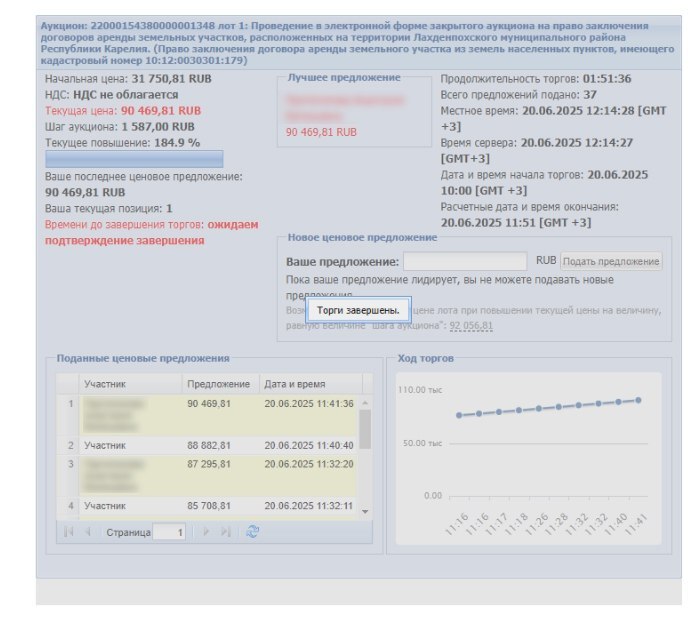Go to last page of bids
The image size is (698, 625).
pyautogui.click(x=226, y=532)
